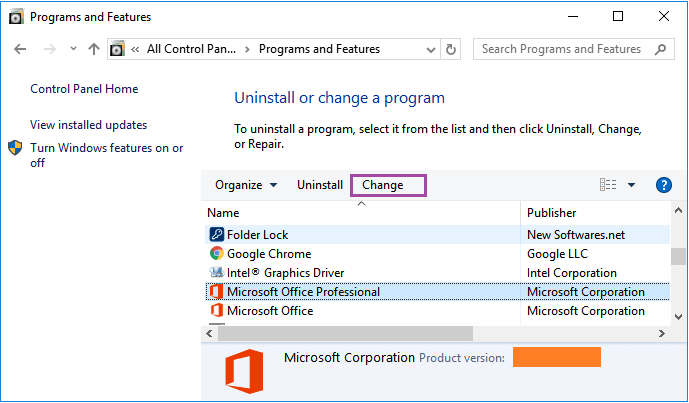
Task: Click the horizontal scroll left arrow
Action: point(210,334)
